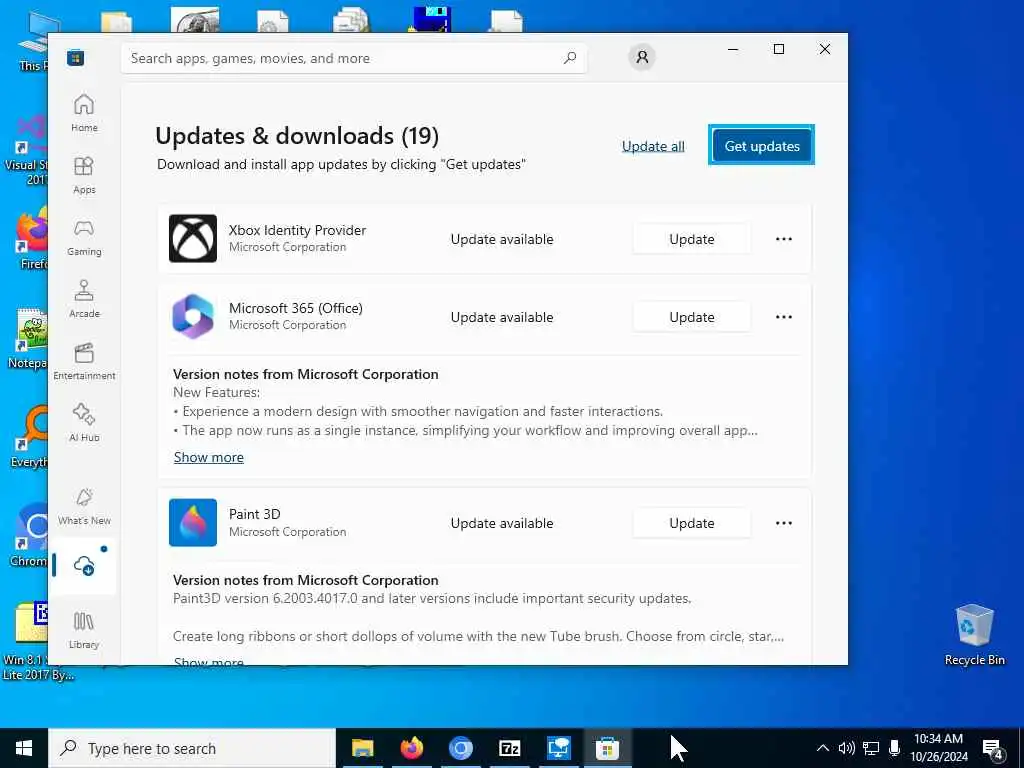Open AI Hub in the sidebar
Screen dimensions: 1024x768
pos(84,423)
